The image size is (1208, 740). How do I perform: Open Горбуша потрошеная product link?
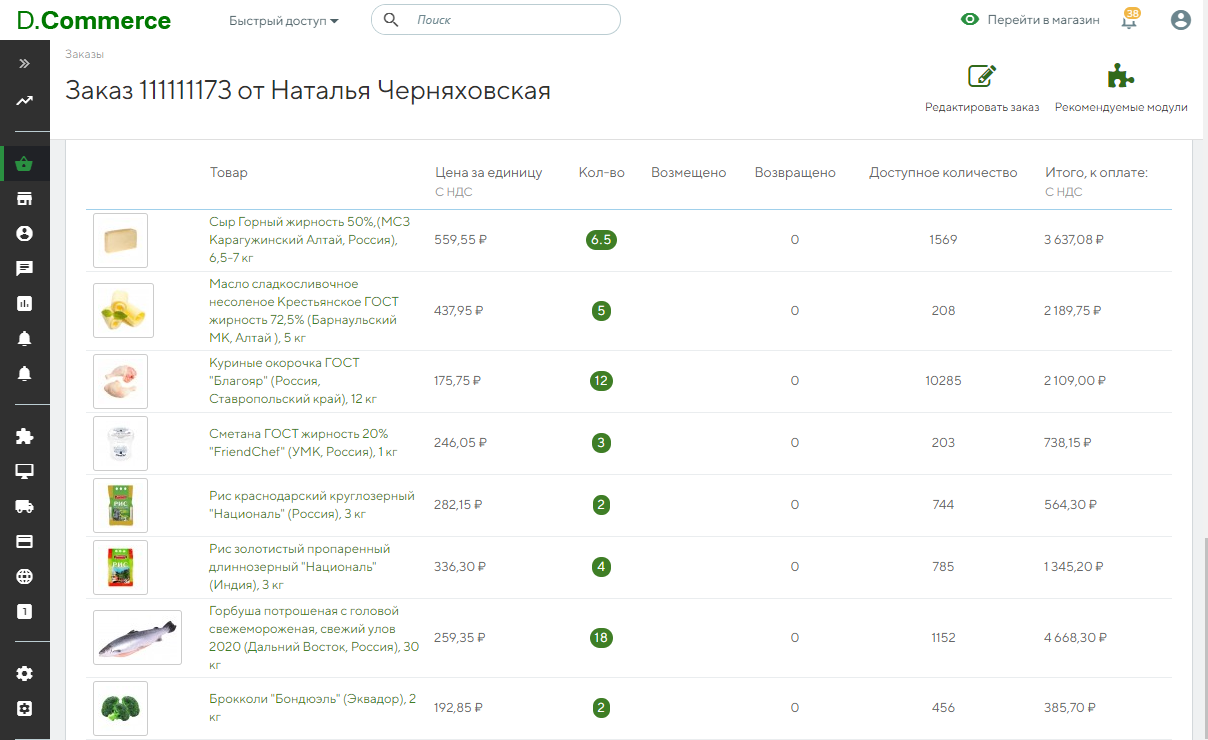[314, 638]
